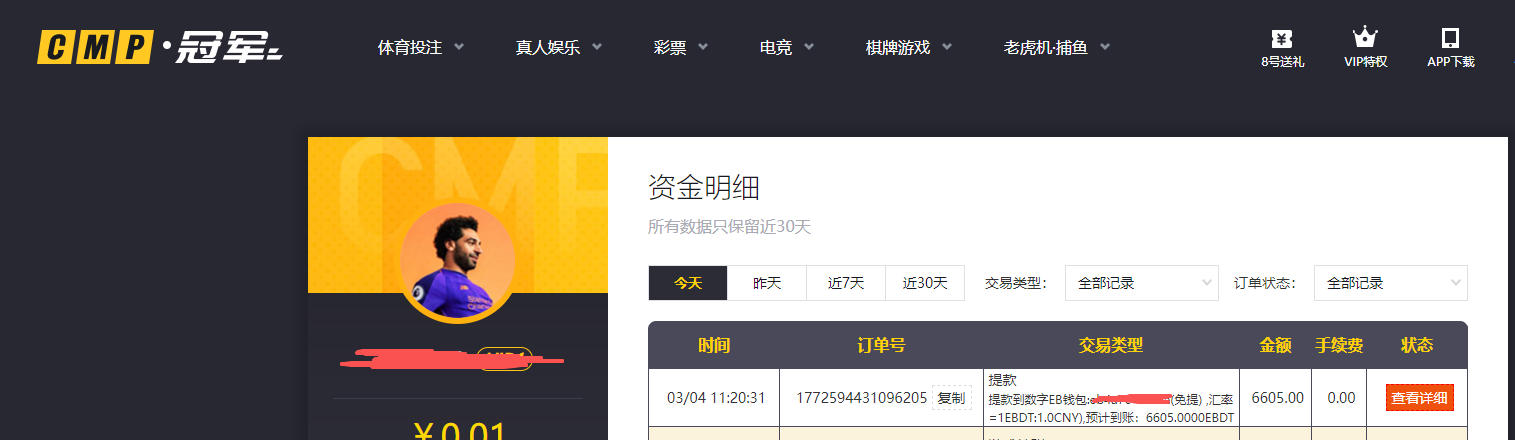1515x440 pixels.
Task: Open the 订单状态 dropdown
Action: click(1390, 283)
